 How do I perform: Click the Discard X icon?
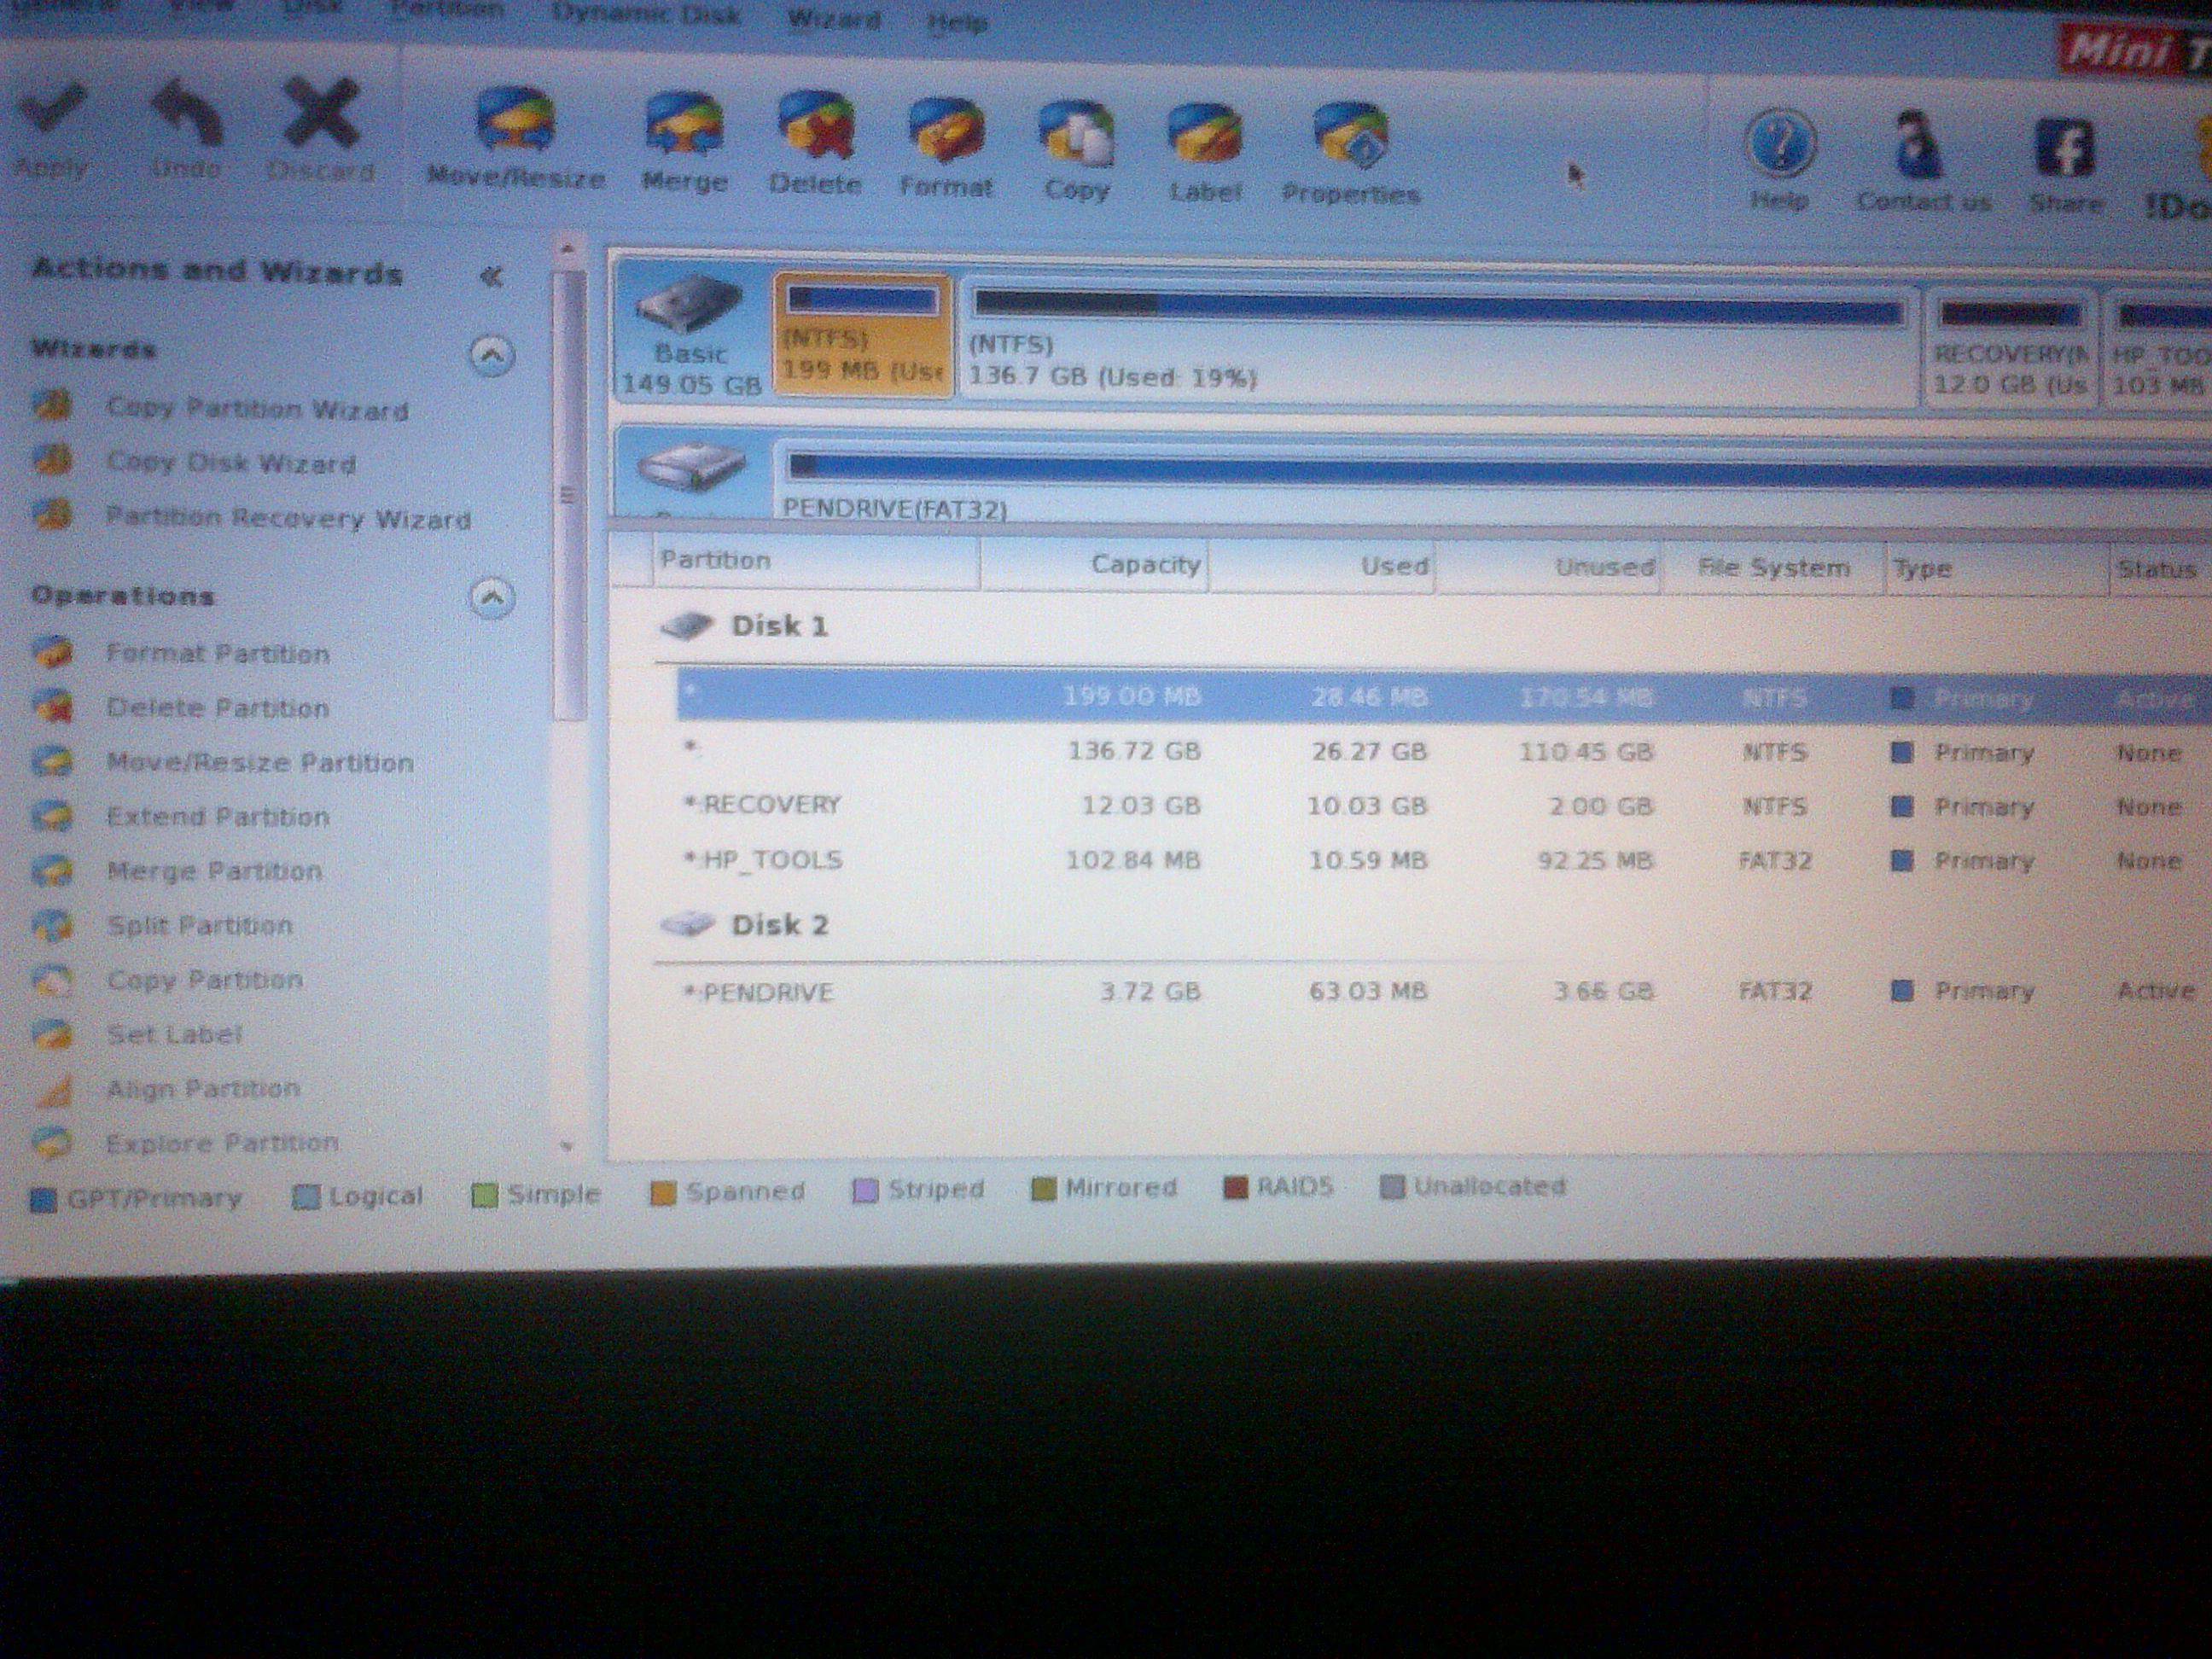pos(320,113)
